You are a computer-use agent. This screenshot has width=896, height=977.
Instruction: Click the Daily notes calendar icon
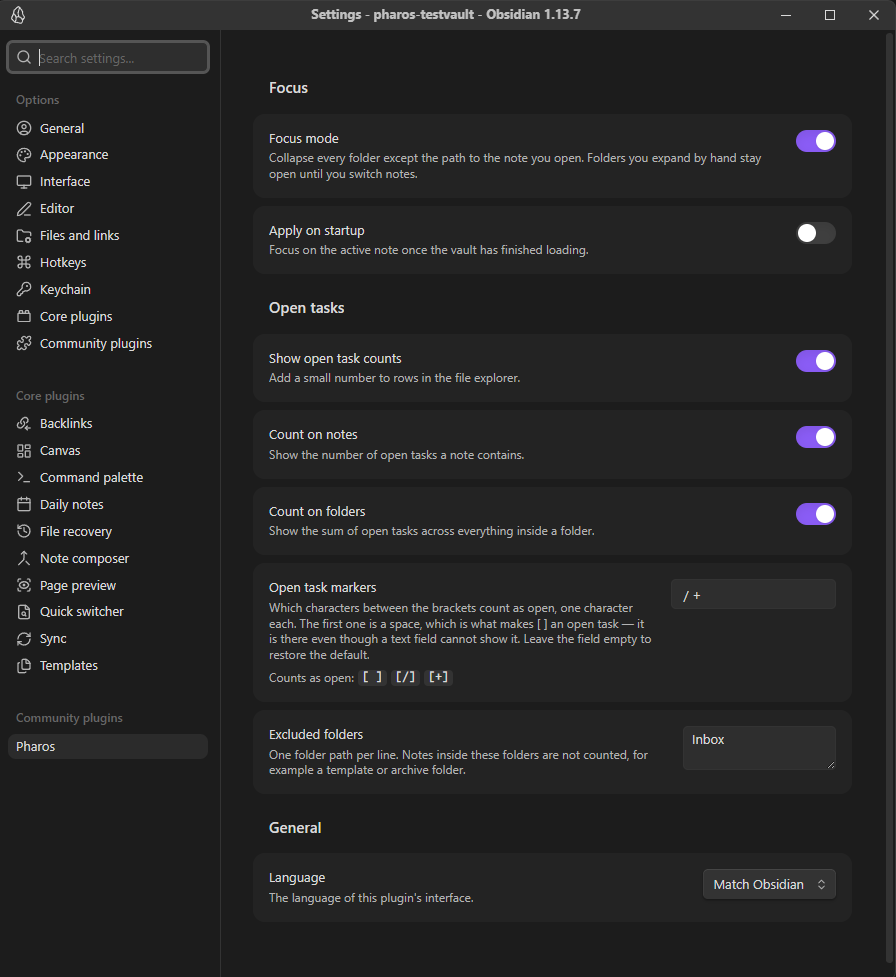(x=24, y=504)
